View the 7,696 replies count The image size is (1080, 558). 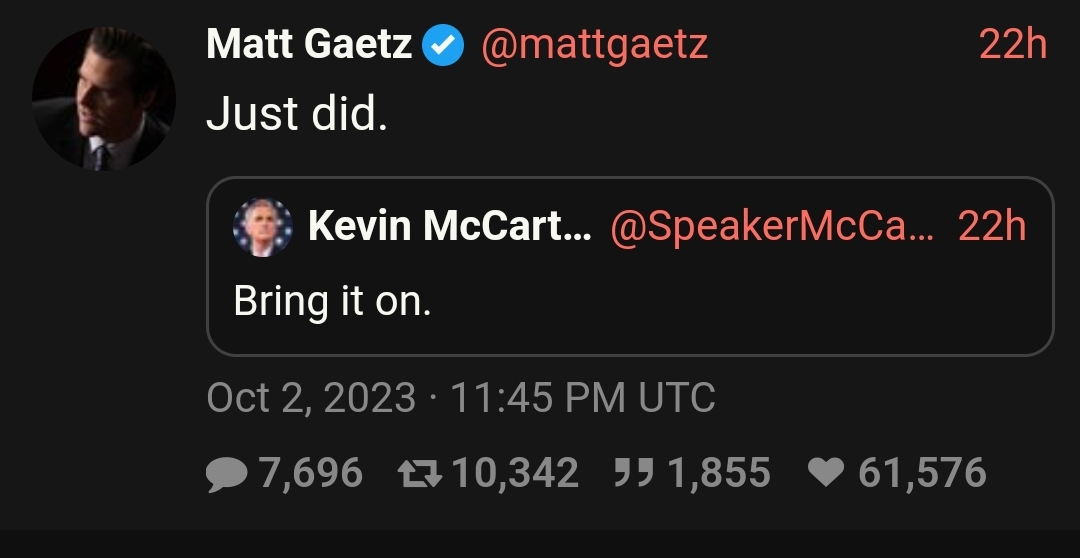click(311, 473)
